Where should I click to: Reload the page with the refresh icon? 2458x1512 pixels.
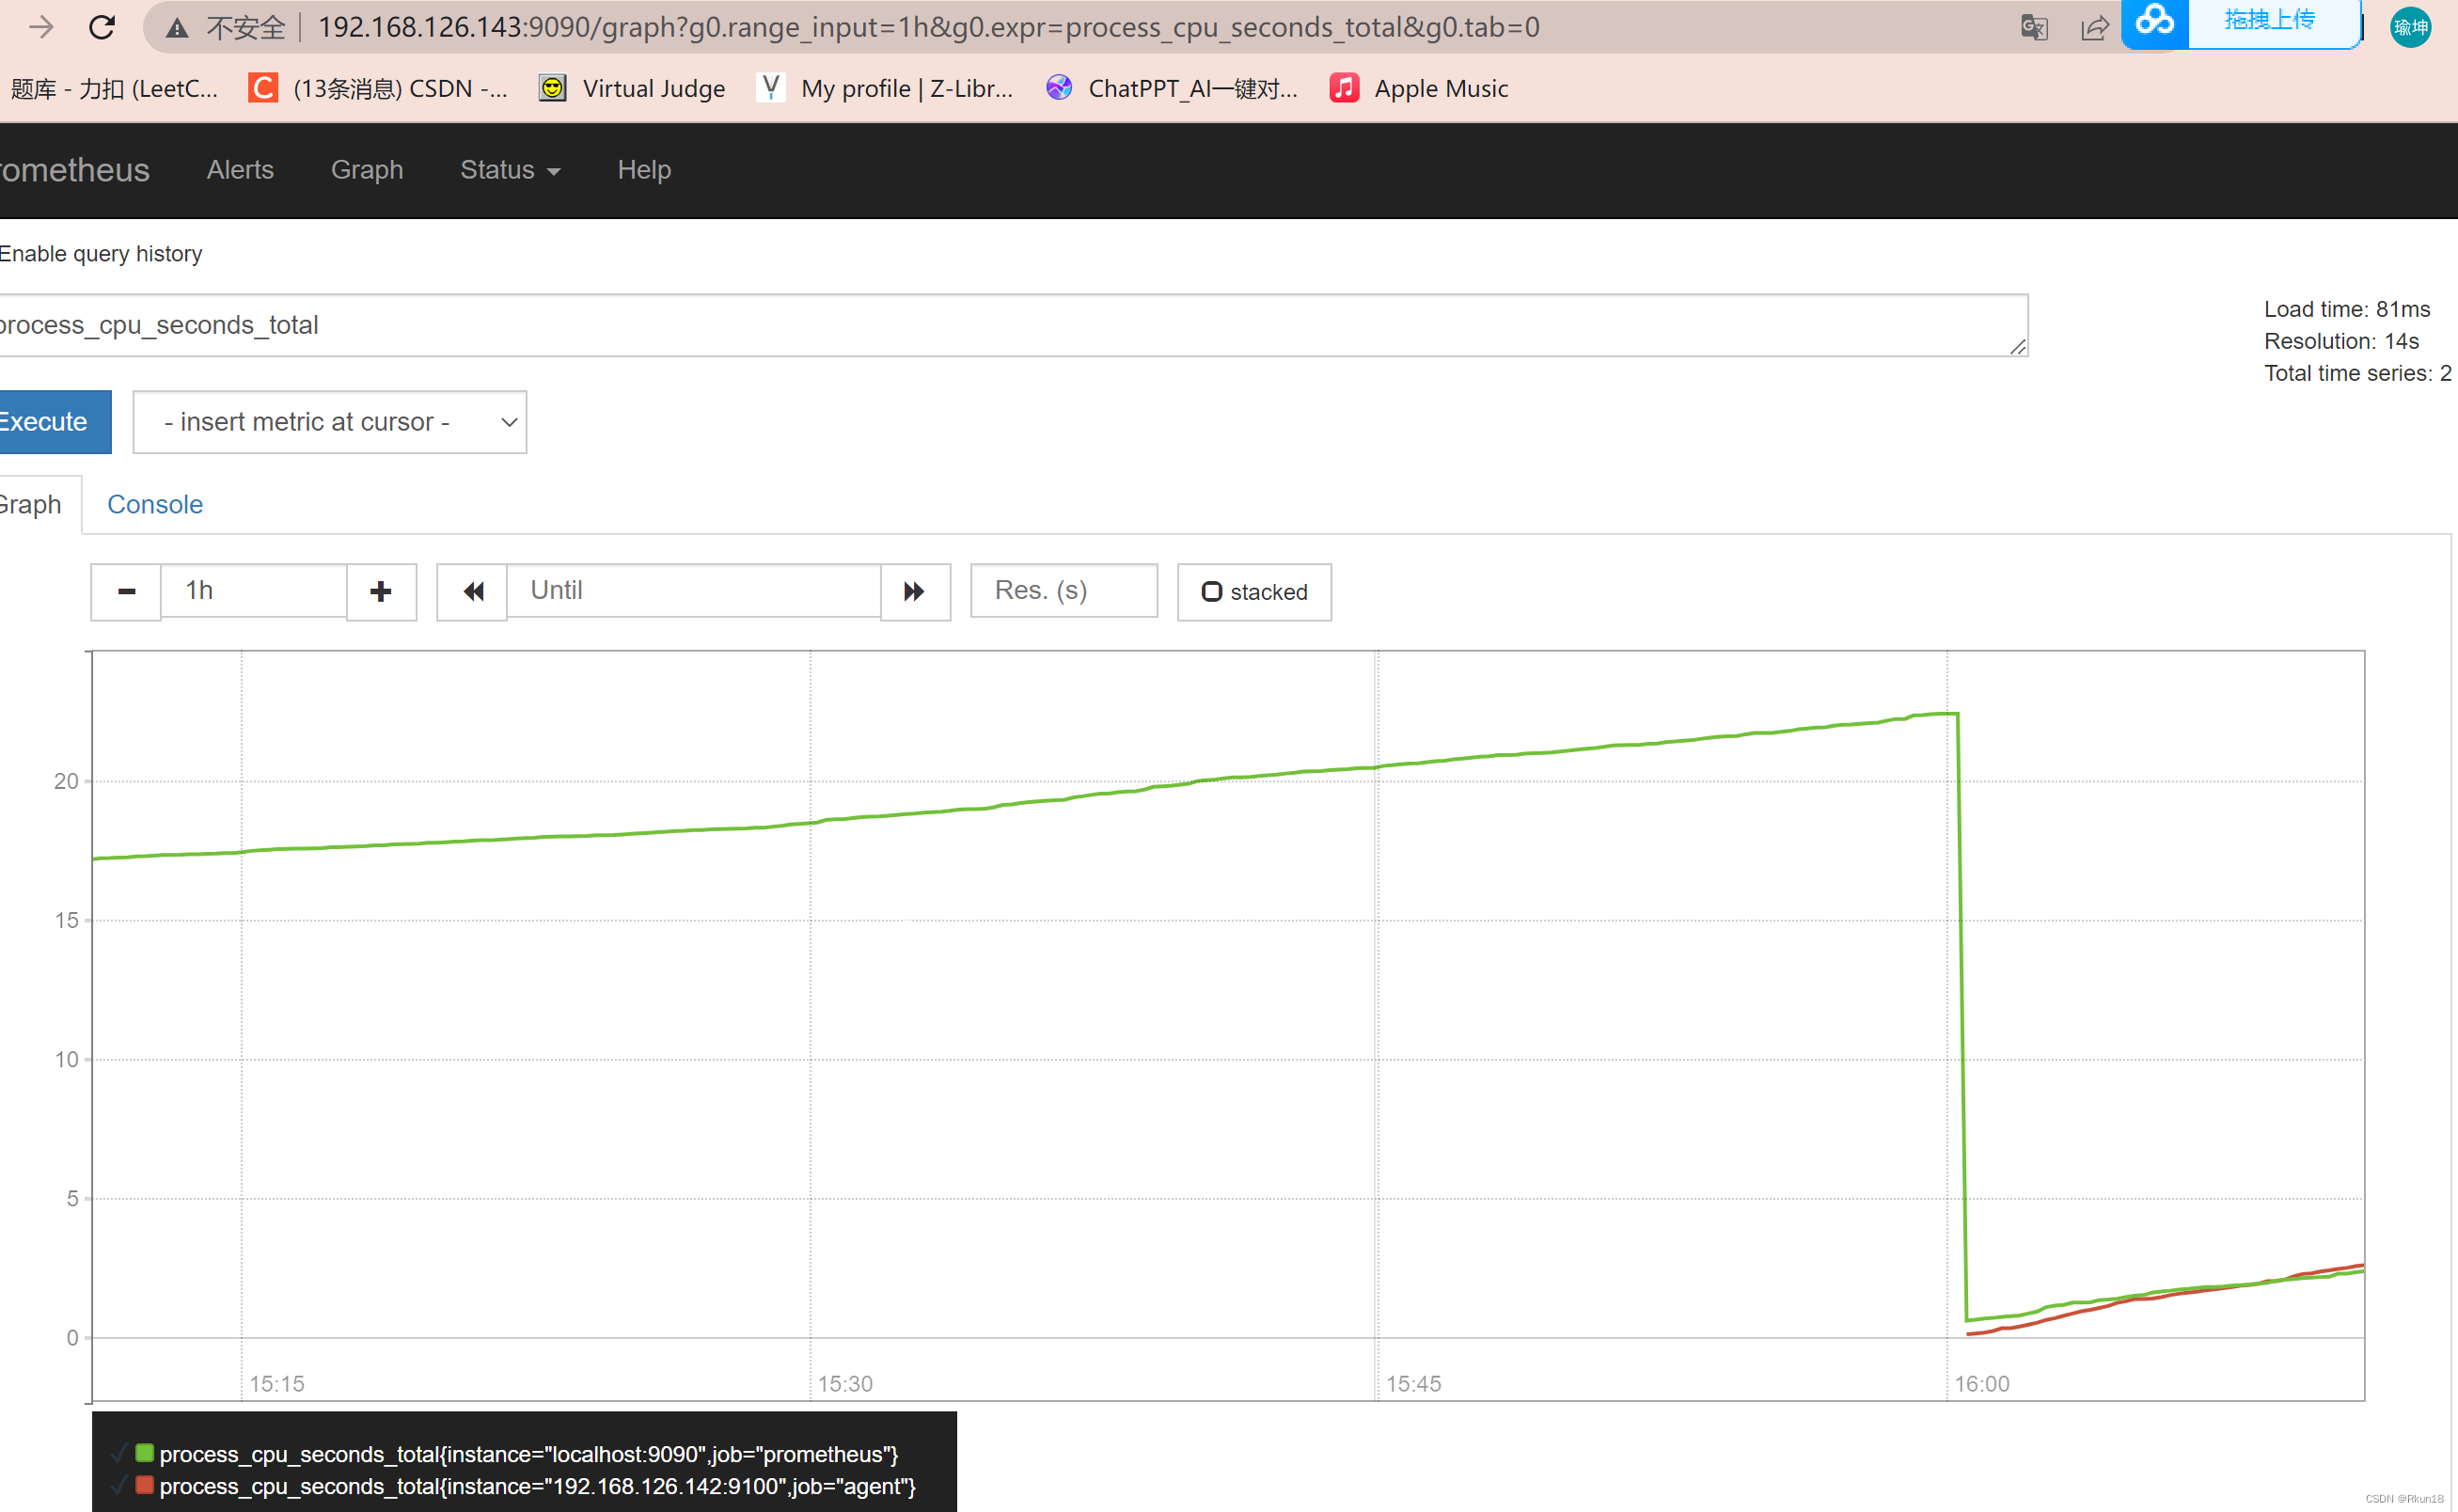click(102, 27)
